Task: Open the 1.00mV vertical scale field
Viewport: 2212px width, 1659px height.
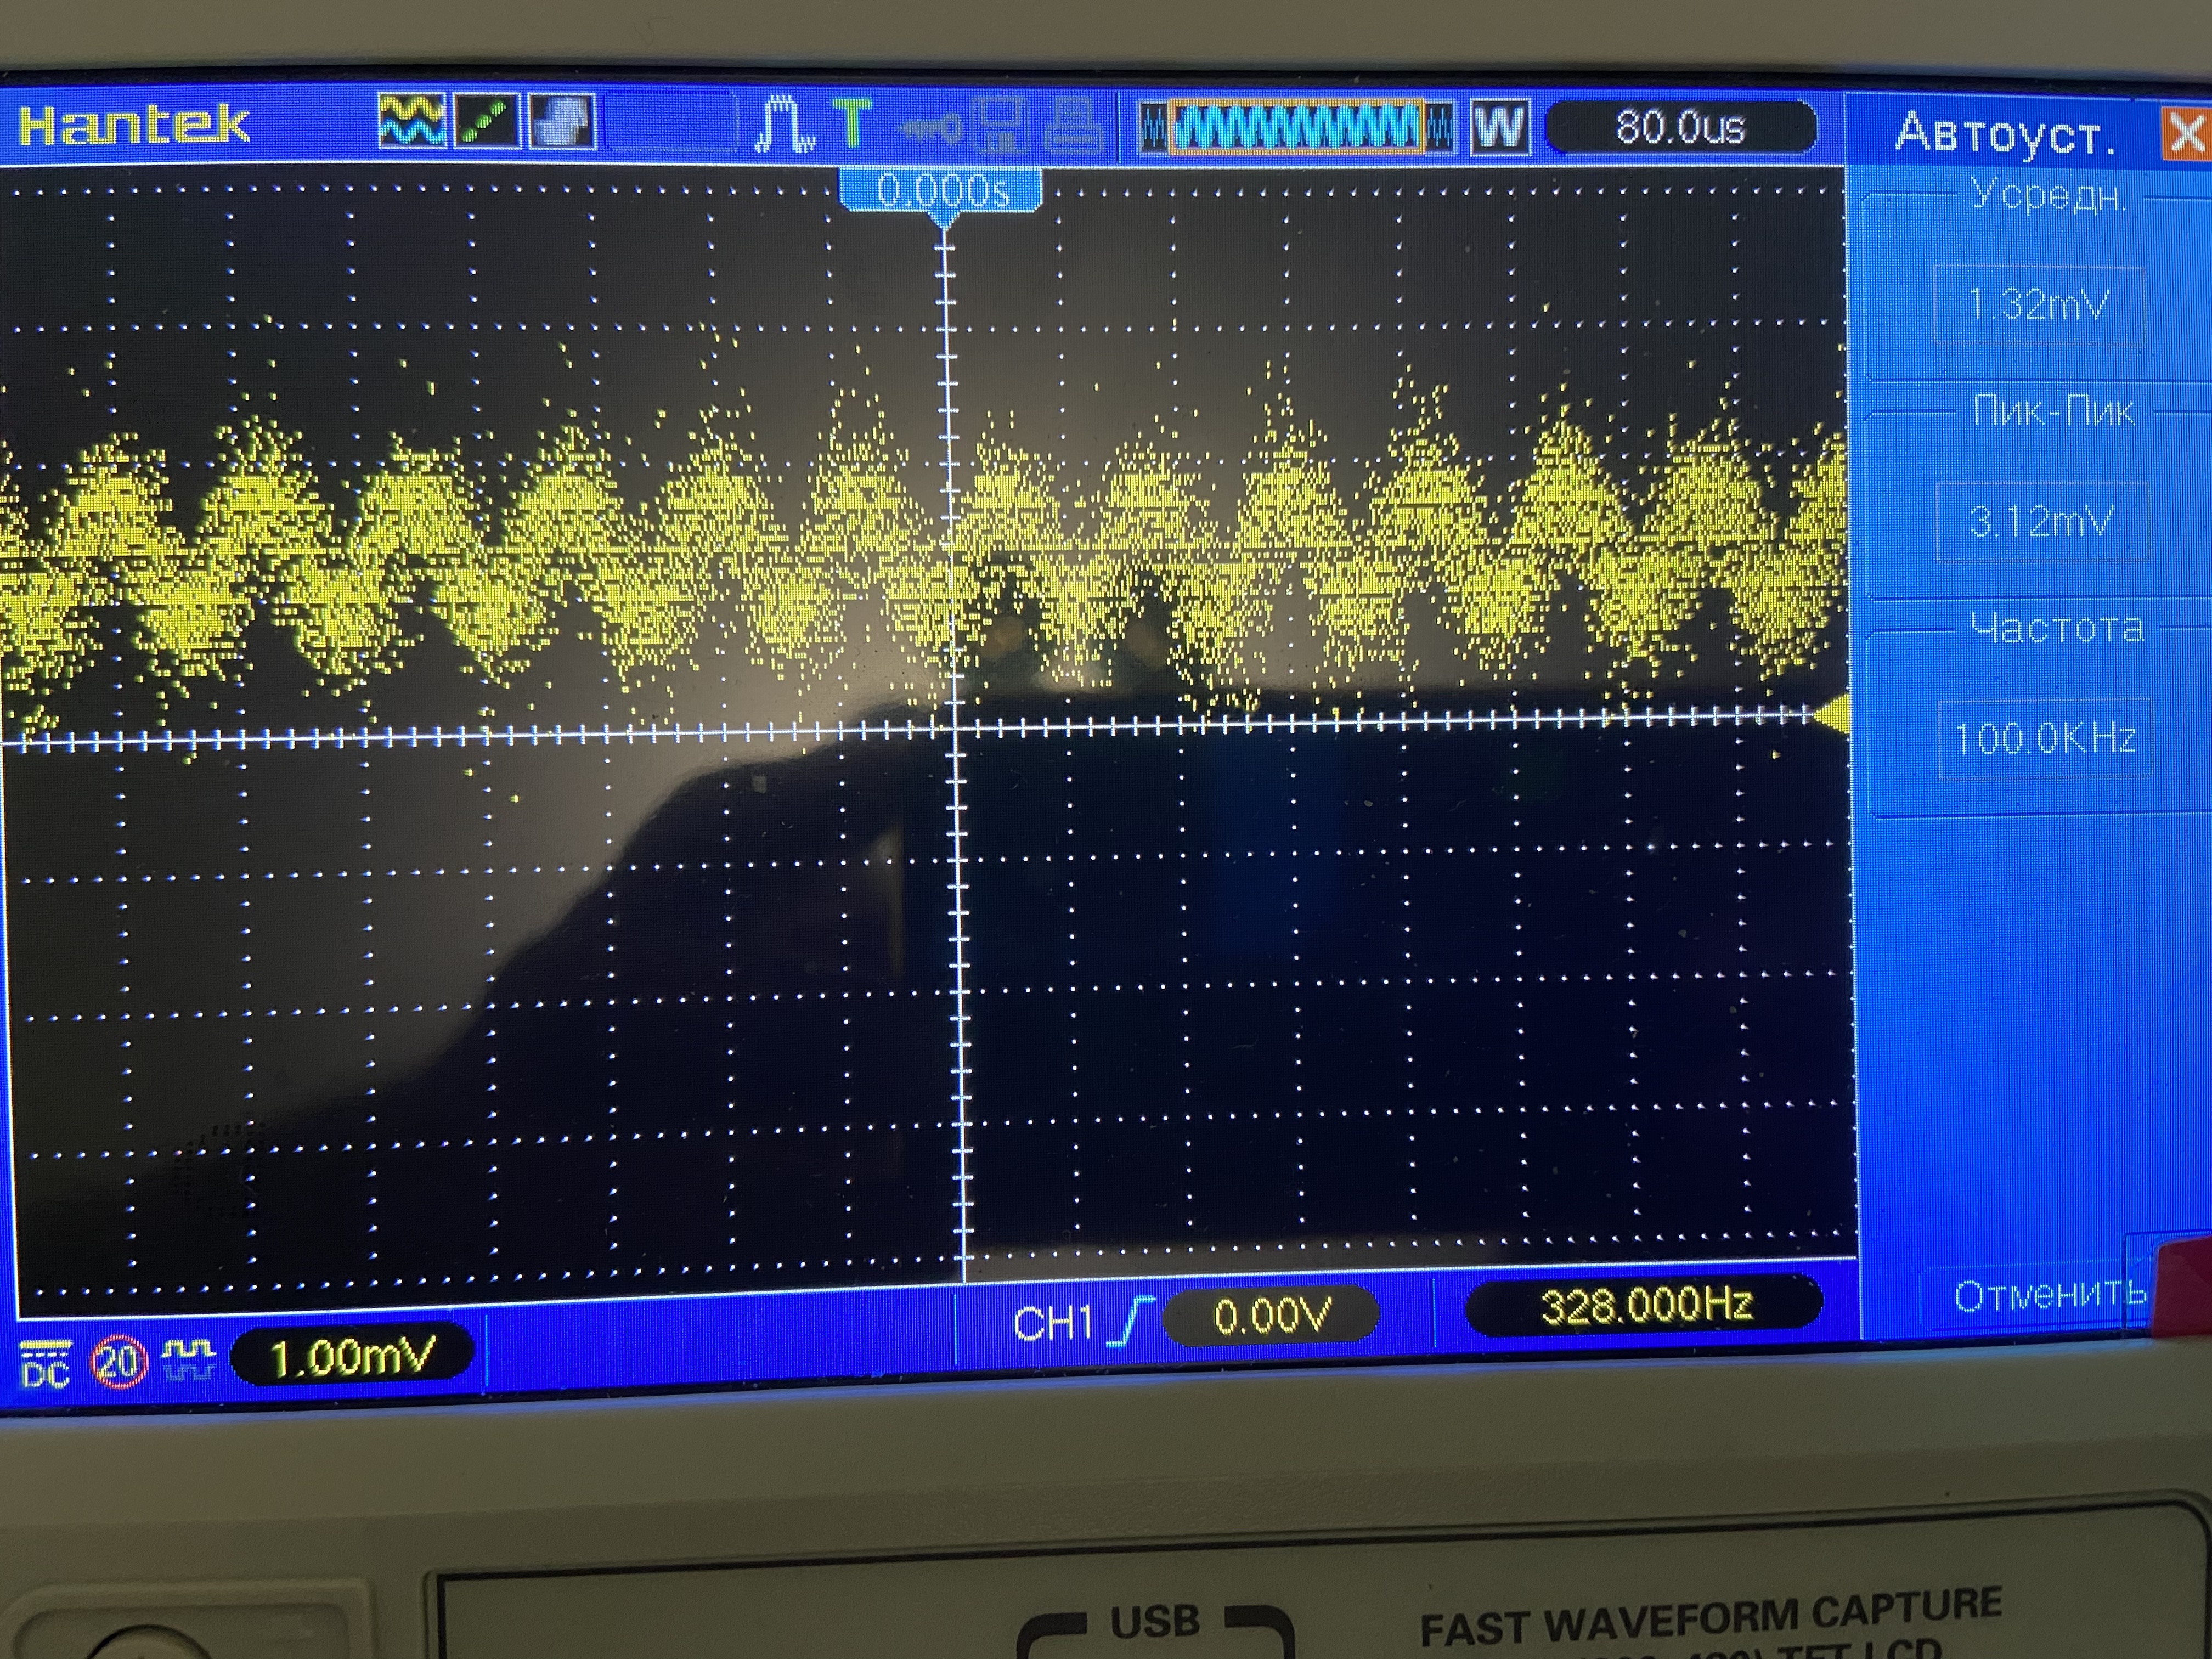Action: coord(351,1357)
